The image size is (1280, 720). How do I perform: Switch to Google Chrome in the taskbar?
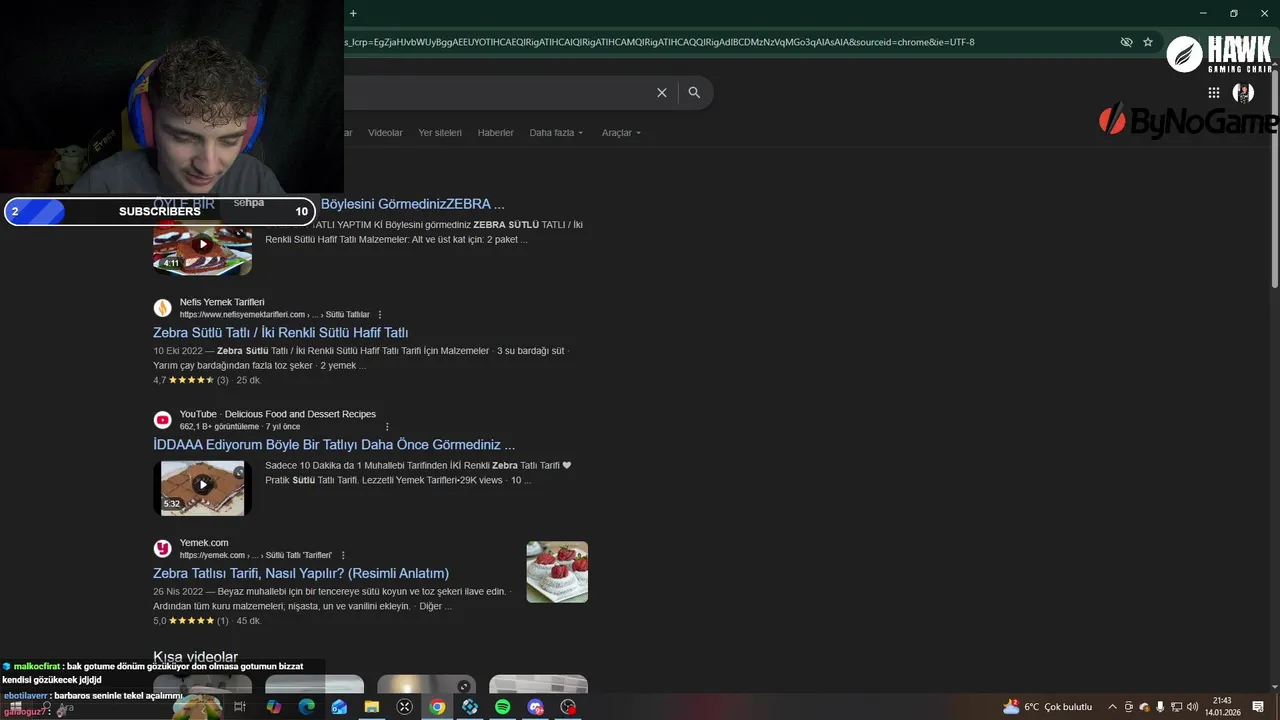(x=437, y=707)
